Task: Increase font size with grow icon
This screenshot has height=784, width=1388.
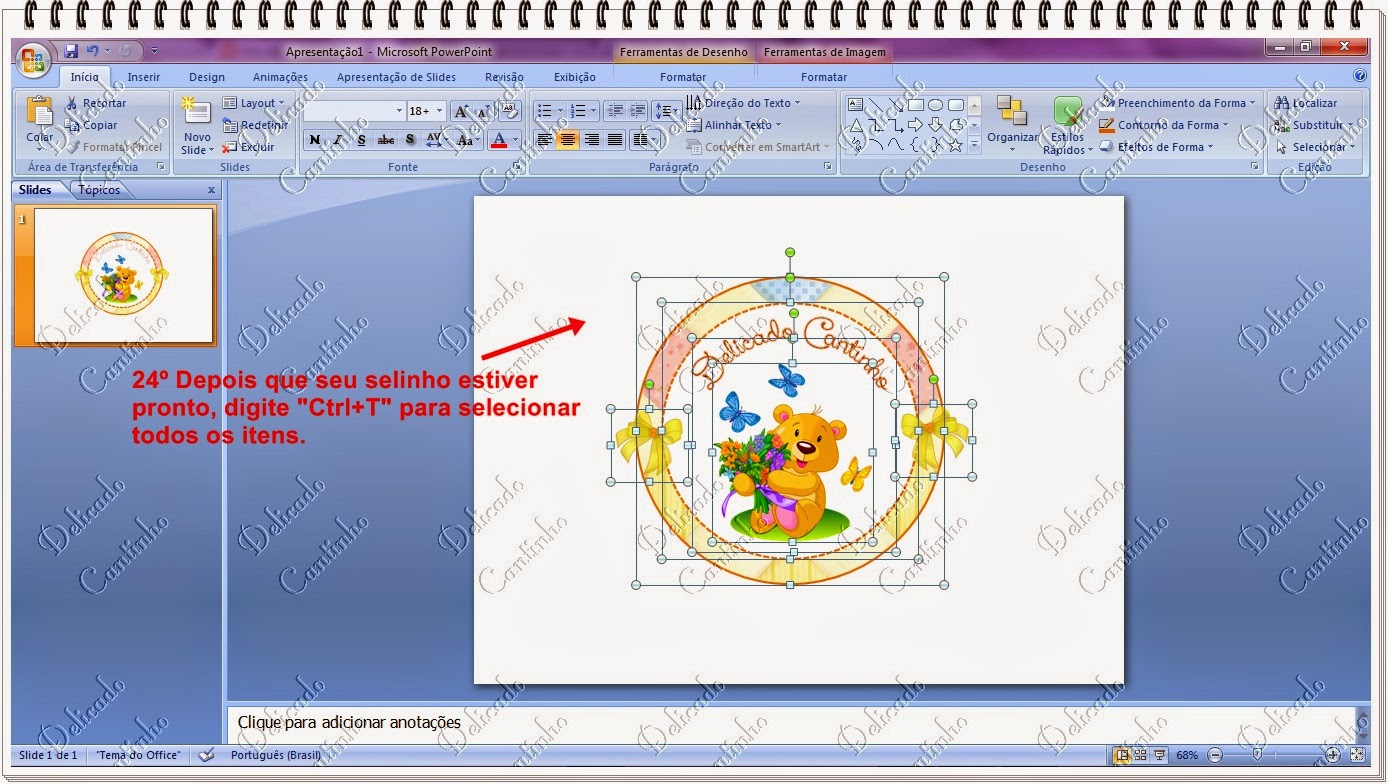Action: pos(461,111)
